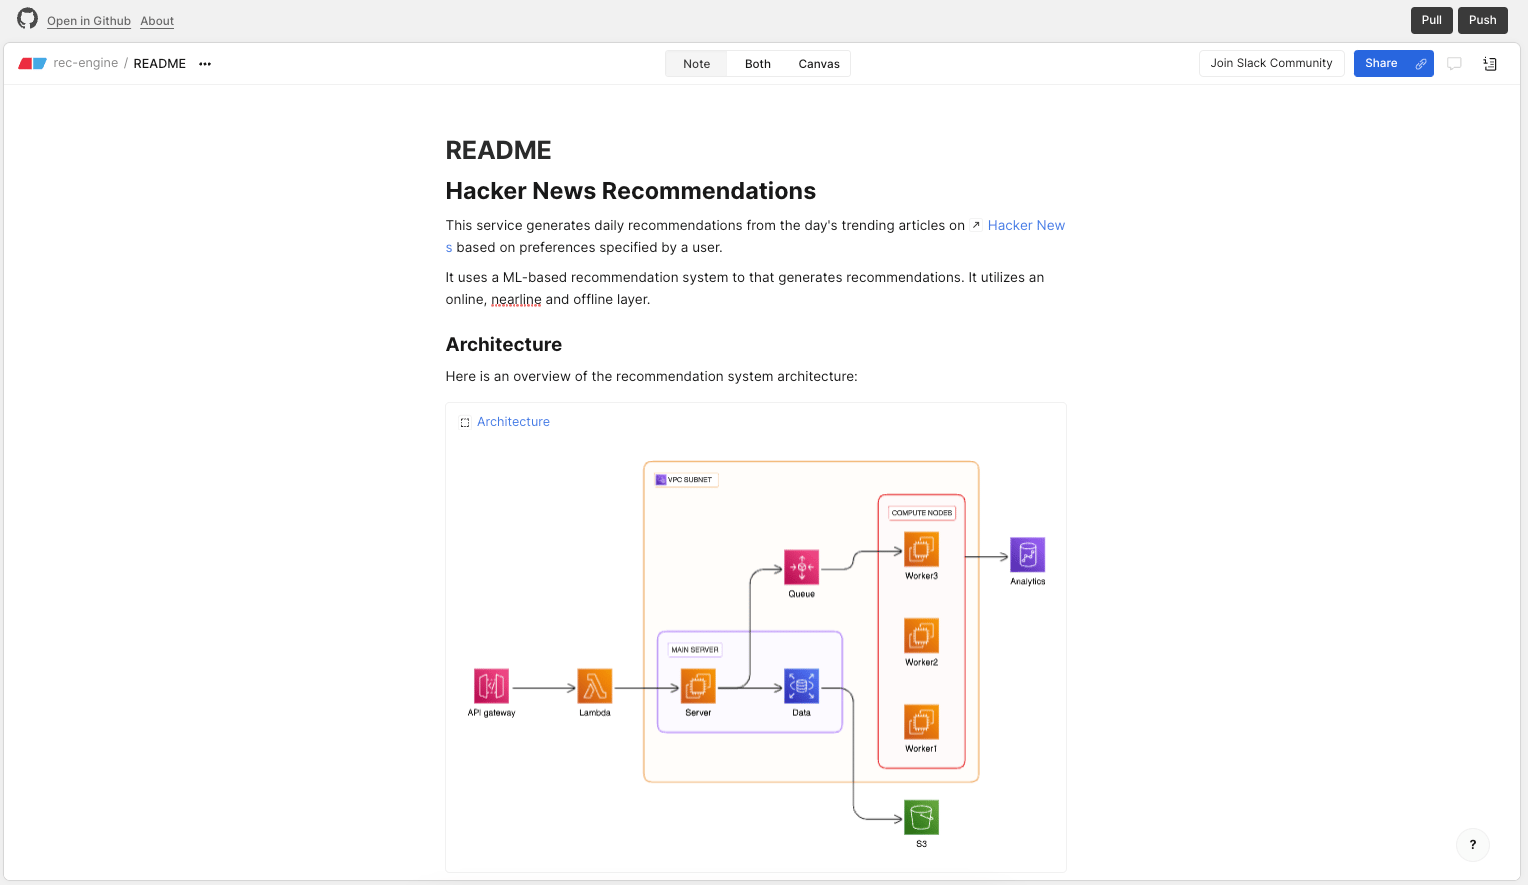
Task: Click the Pull button
Action: [1432, 20]
